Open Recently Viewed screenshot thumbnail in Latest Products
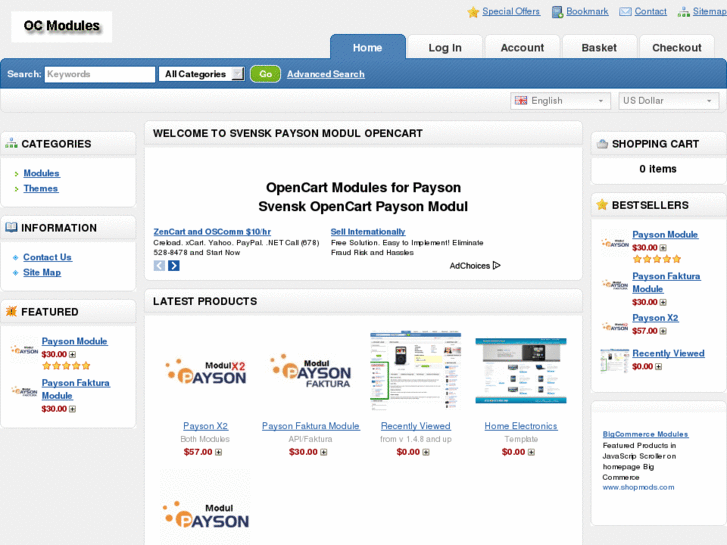Image resolution: width=727 pixels, height=545 pixels. pos(415,370)
